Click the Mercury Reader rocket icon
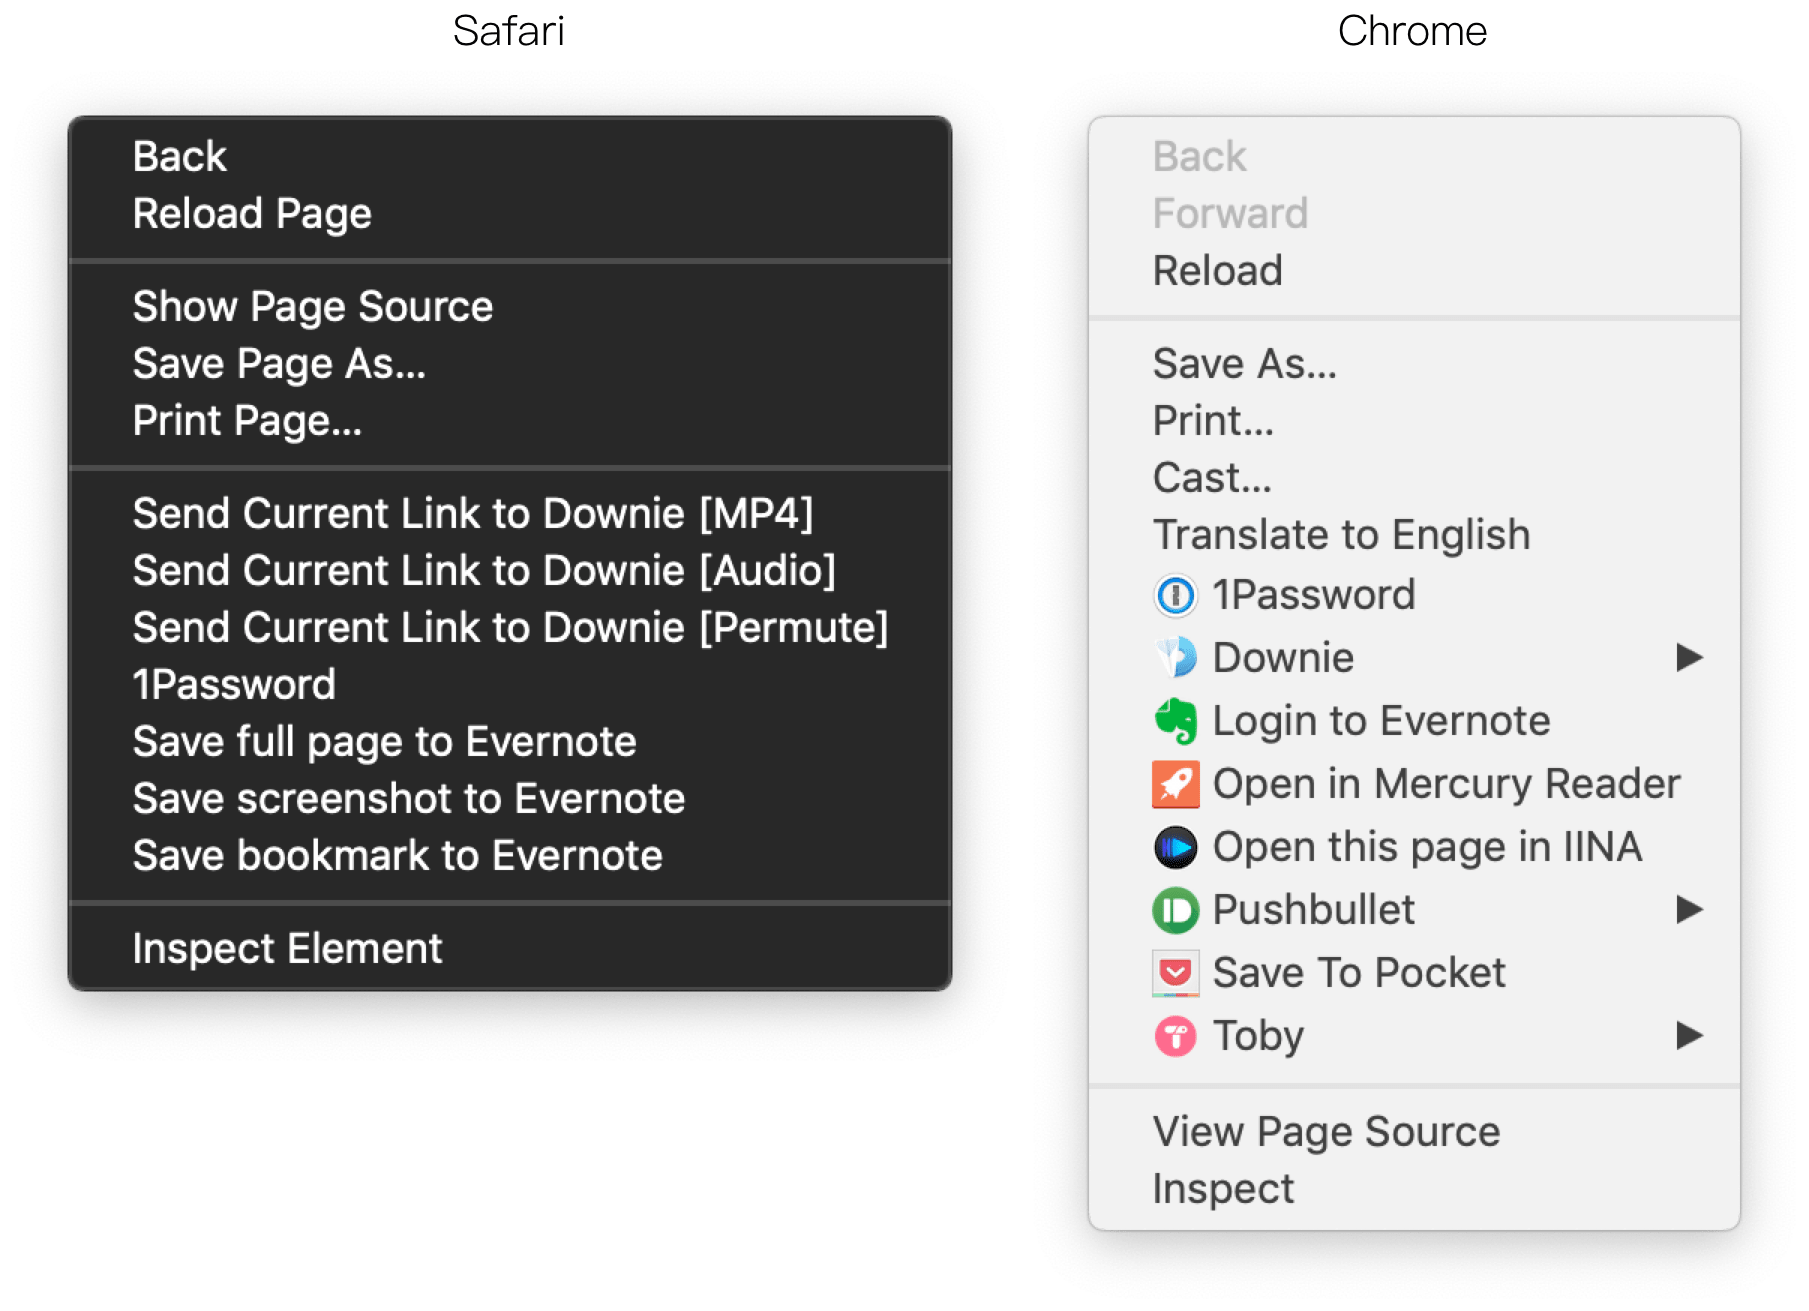Viewport: 1809px width, 1311px height. pyautogui.click(x=1175, y=784)
